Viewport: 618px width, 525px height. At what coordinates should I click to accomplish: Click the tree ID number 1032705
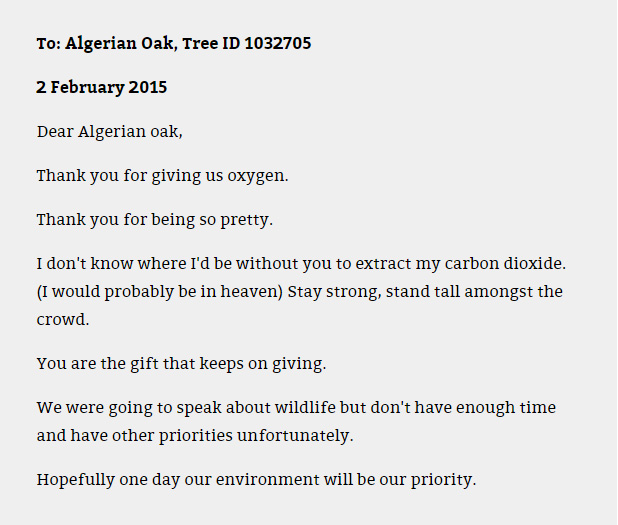[x=278, y=43]
